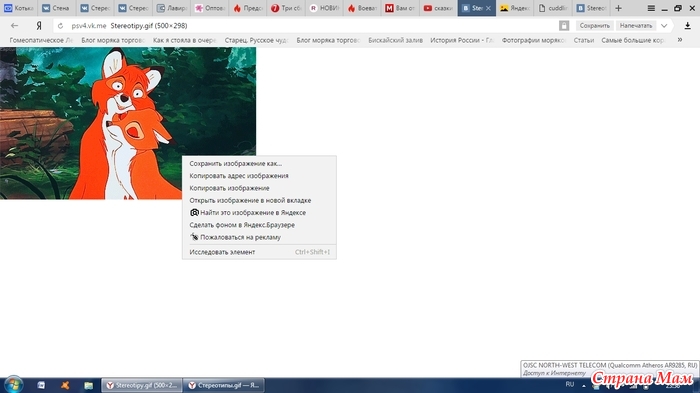Reload the page with the refresh icon
This screenshot has height=393, width=700.
60,26
